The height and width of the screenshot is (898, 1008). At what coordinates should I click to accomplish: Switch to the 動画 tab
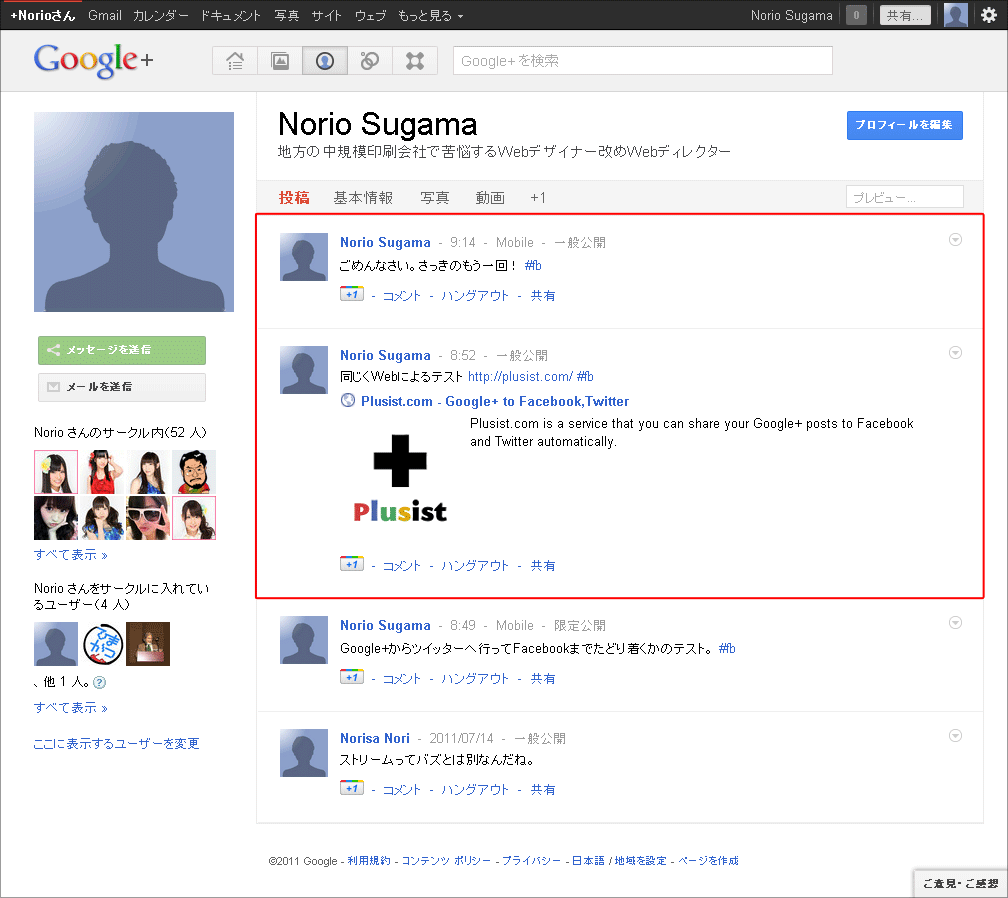(490, 197)
